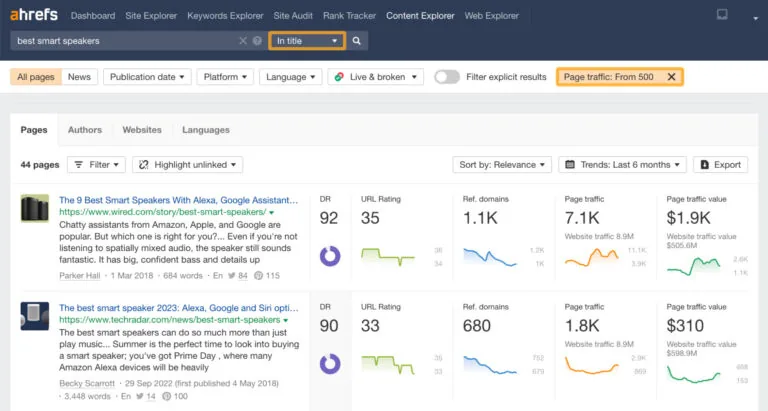Screen dimensions: 768x411
Task: Run search with magnifying glass button
Action: (x=357, y=41)
